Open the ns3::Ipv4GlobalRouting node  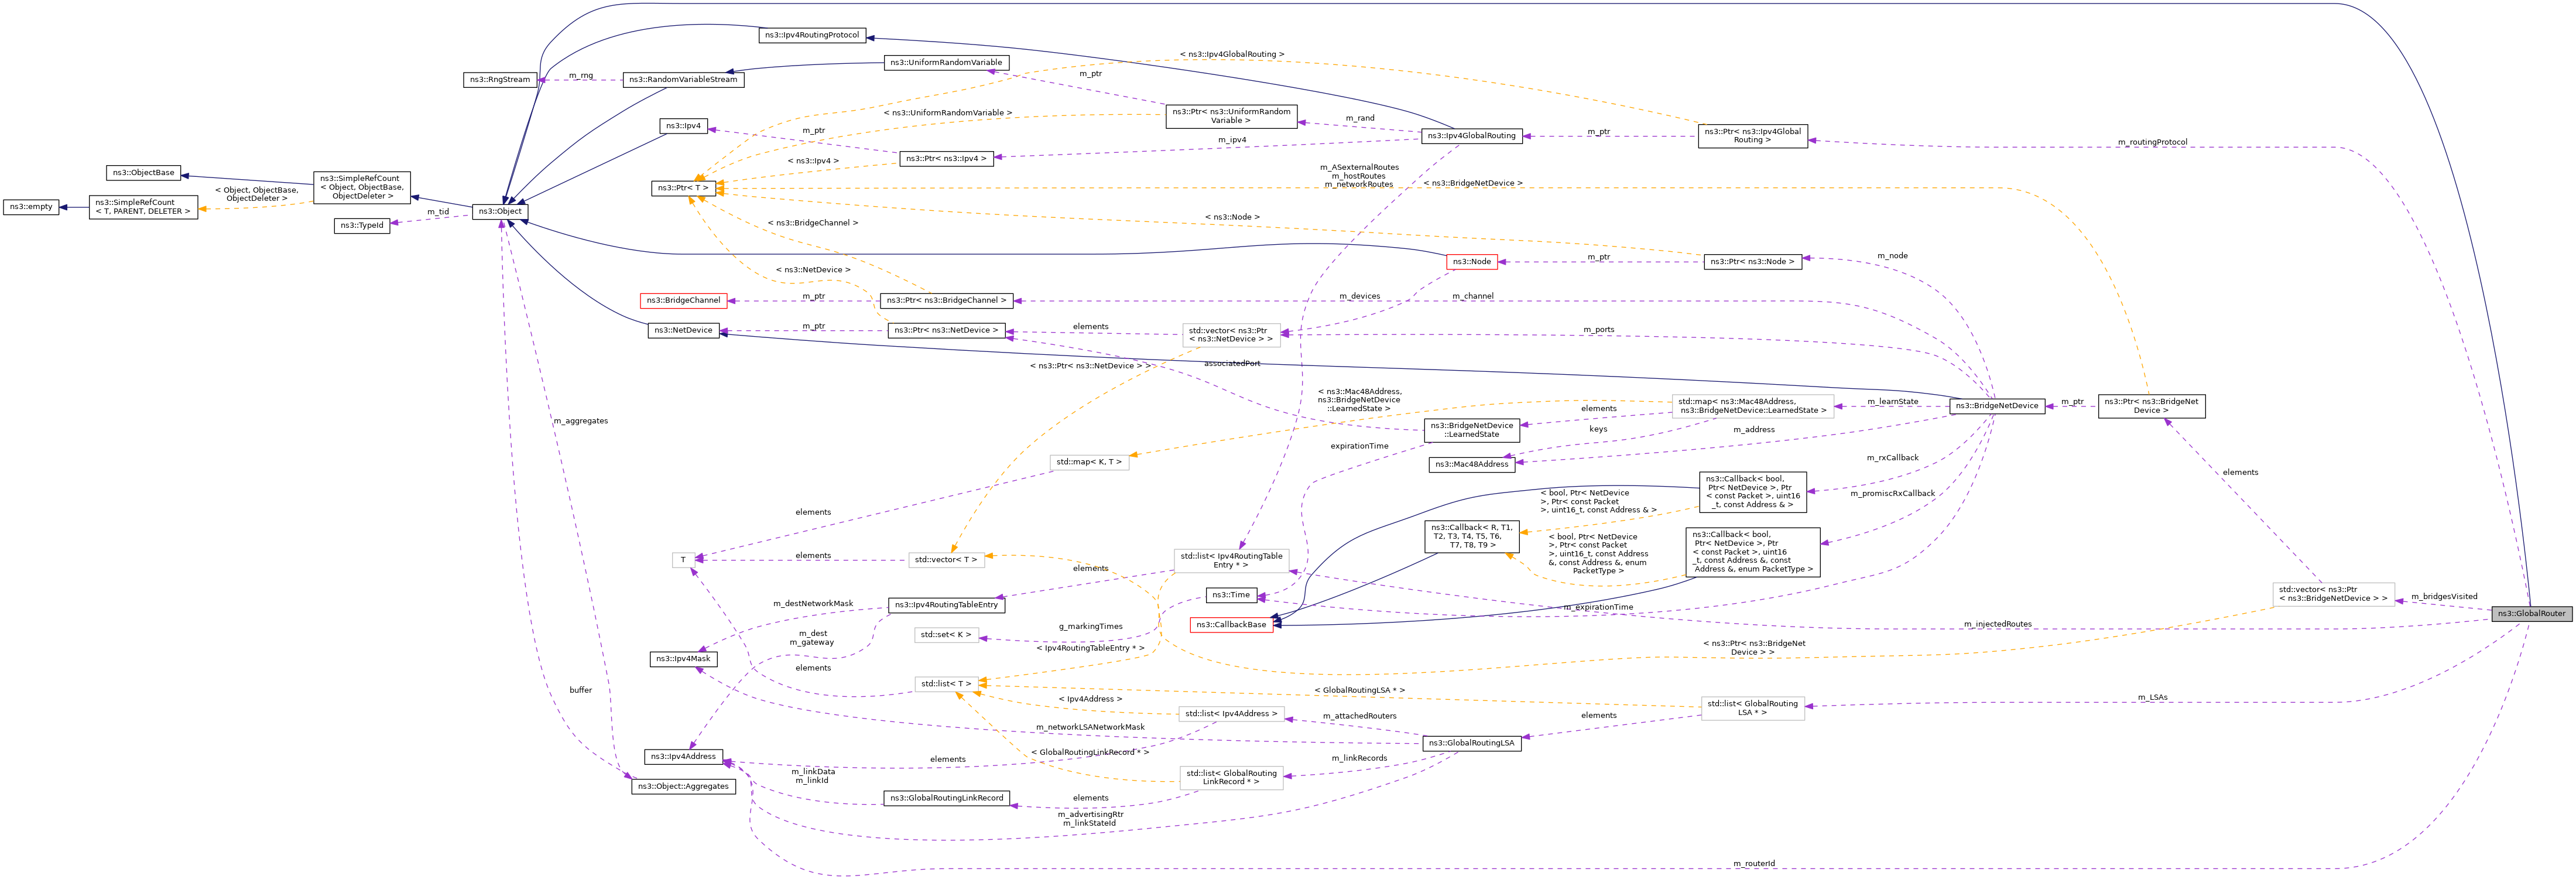1471,136
